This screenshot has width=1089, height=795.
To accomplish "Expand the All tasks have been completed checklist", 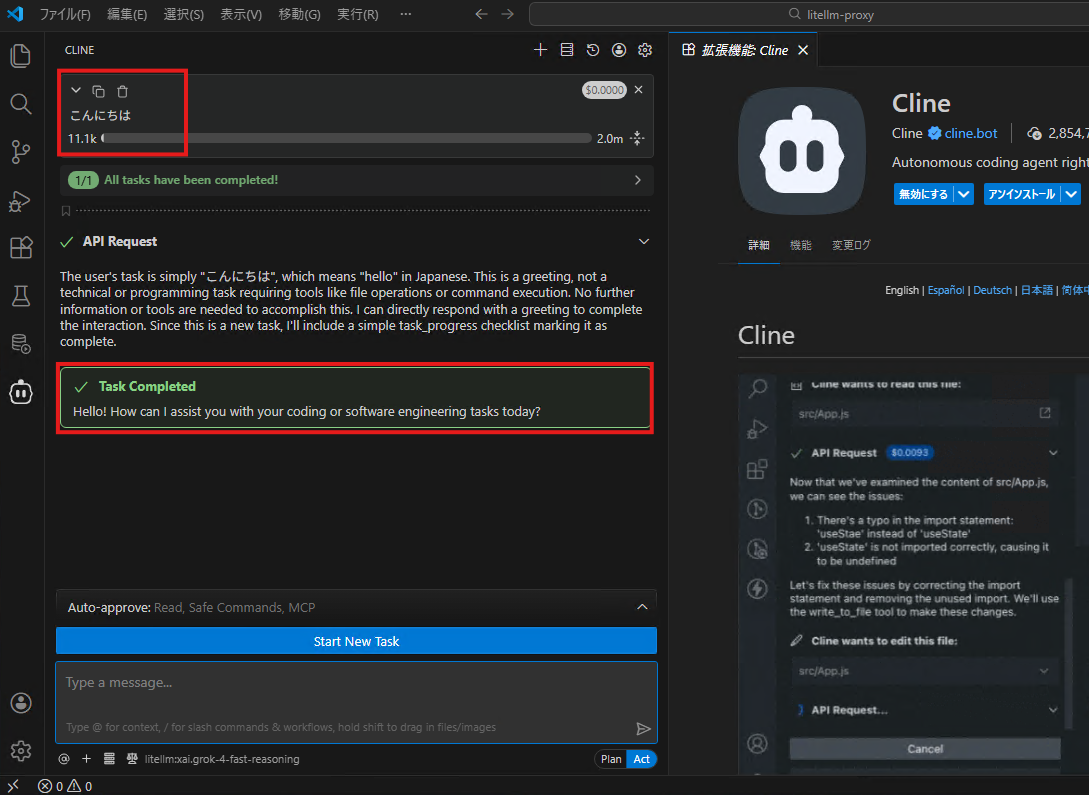I will click(x=638, y=180).
